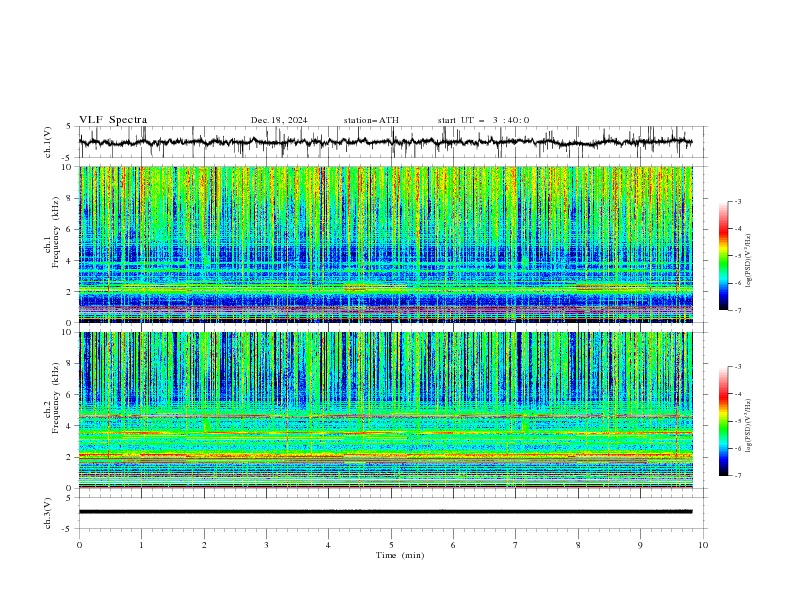Image resolution: width=792 pixels, height=612 pixels.
Task: Click time axis tick label "9"
Action: pyautogui.click(x=640, y=545)
